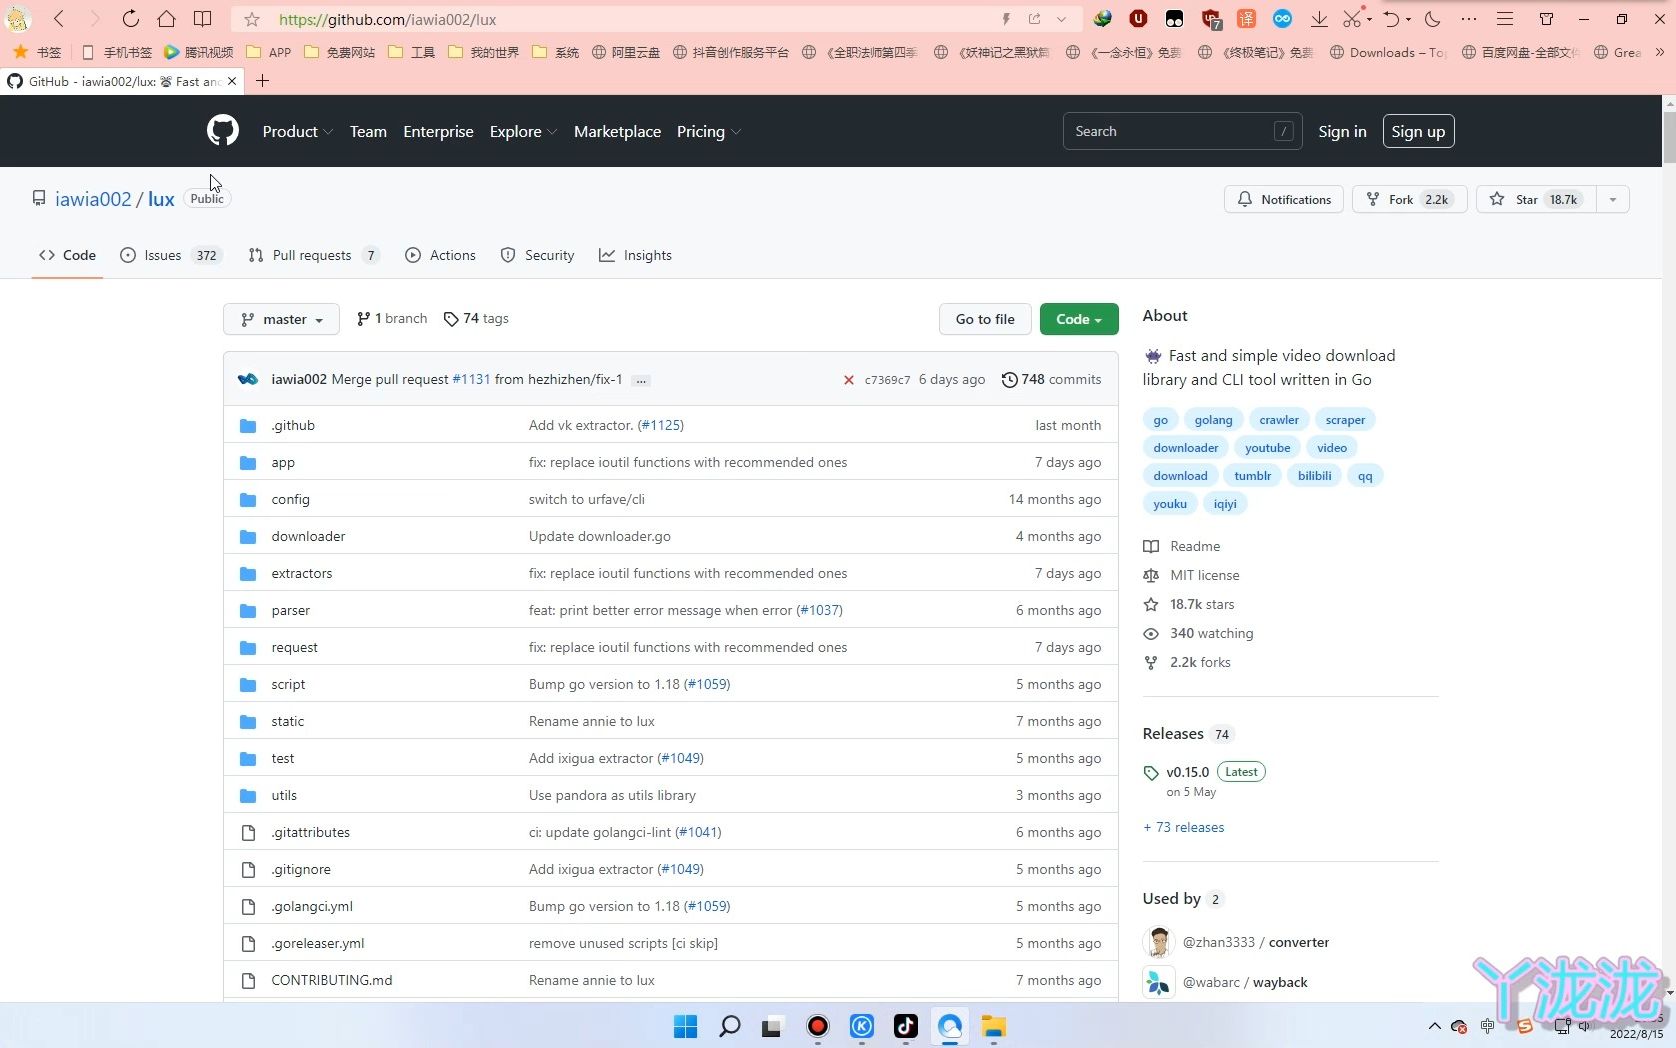Go back with the browser back arrow
The height and width of the screenshot is (1048, 1676).
coord(59,19)
